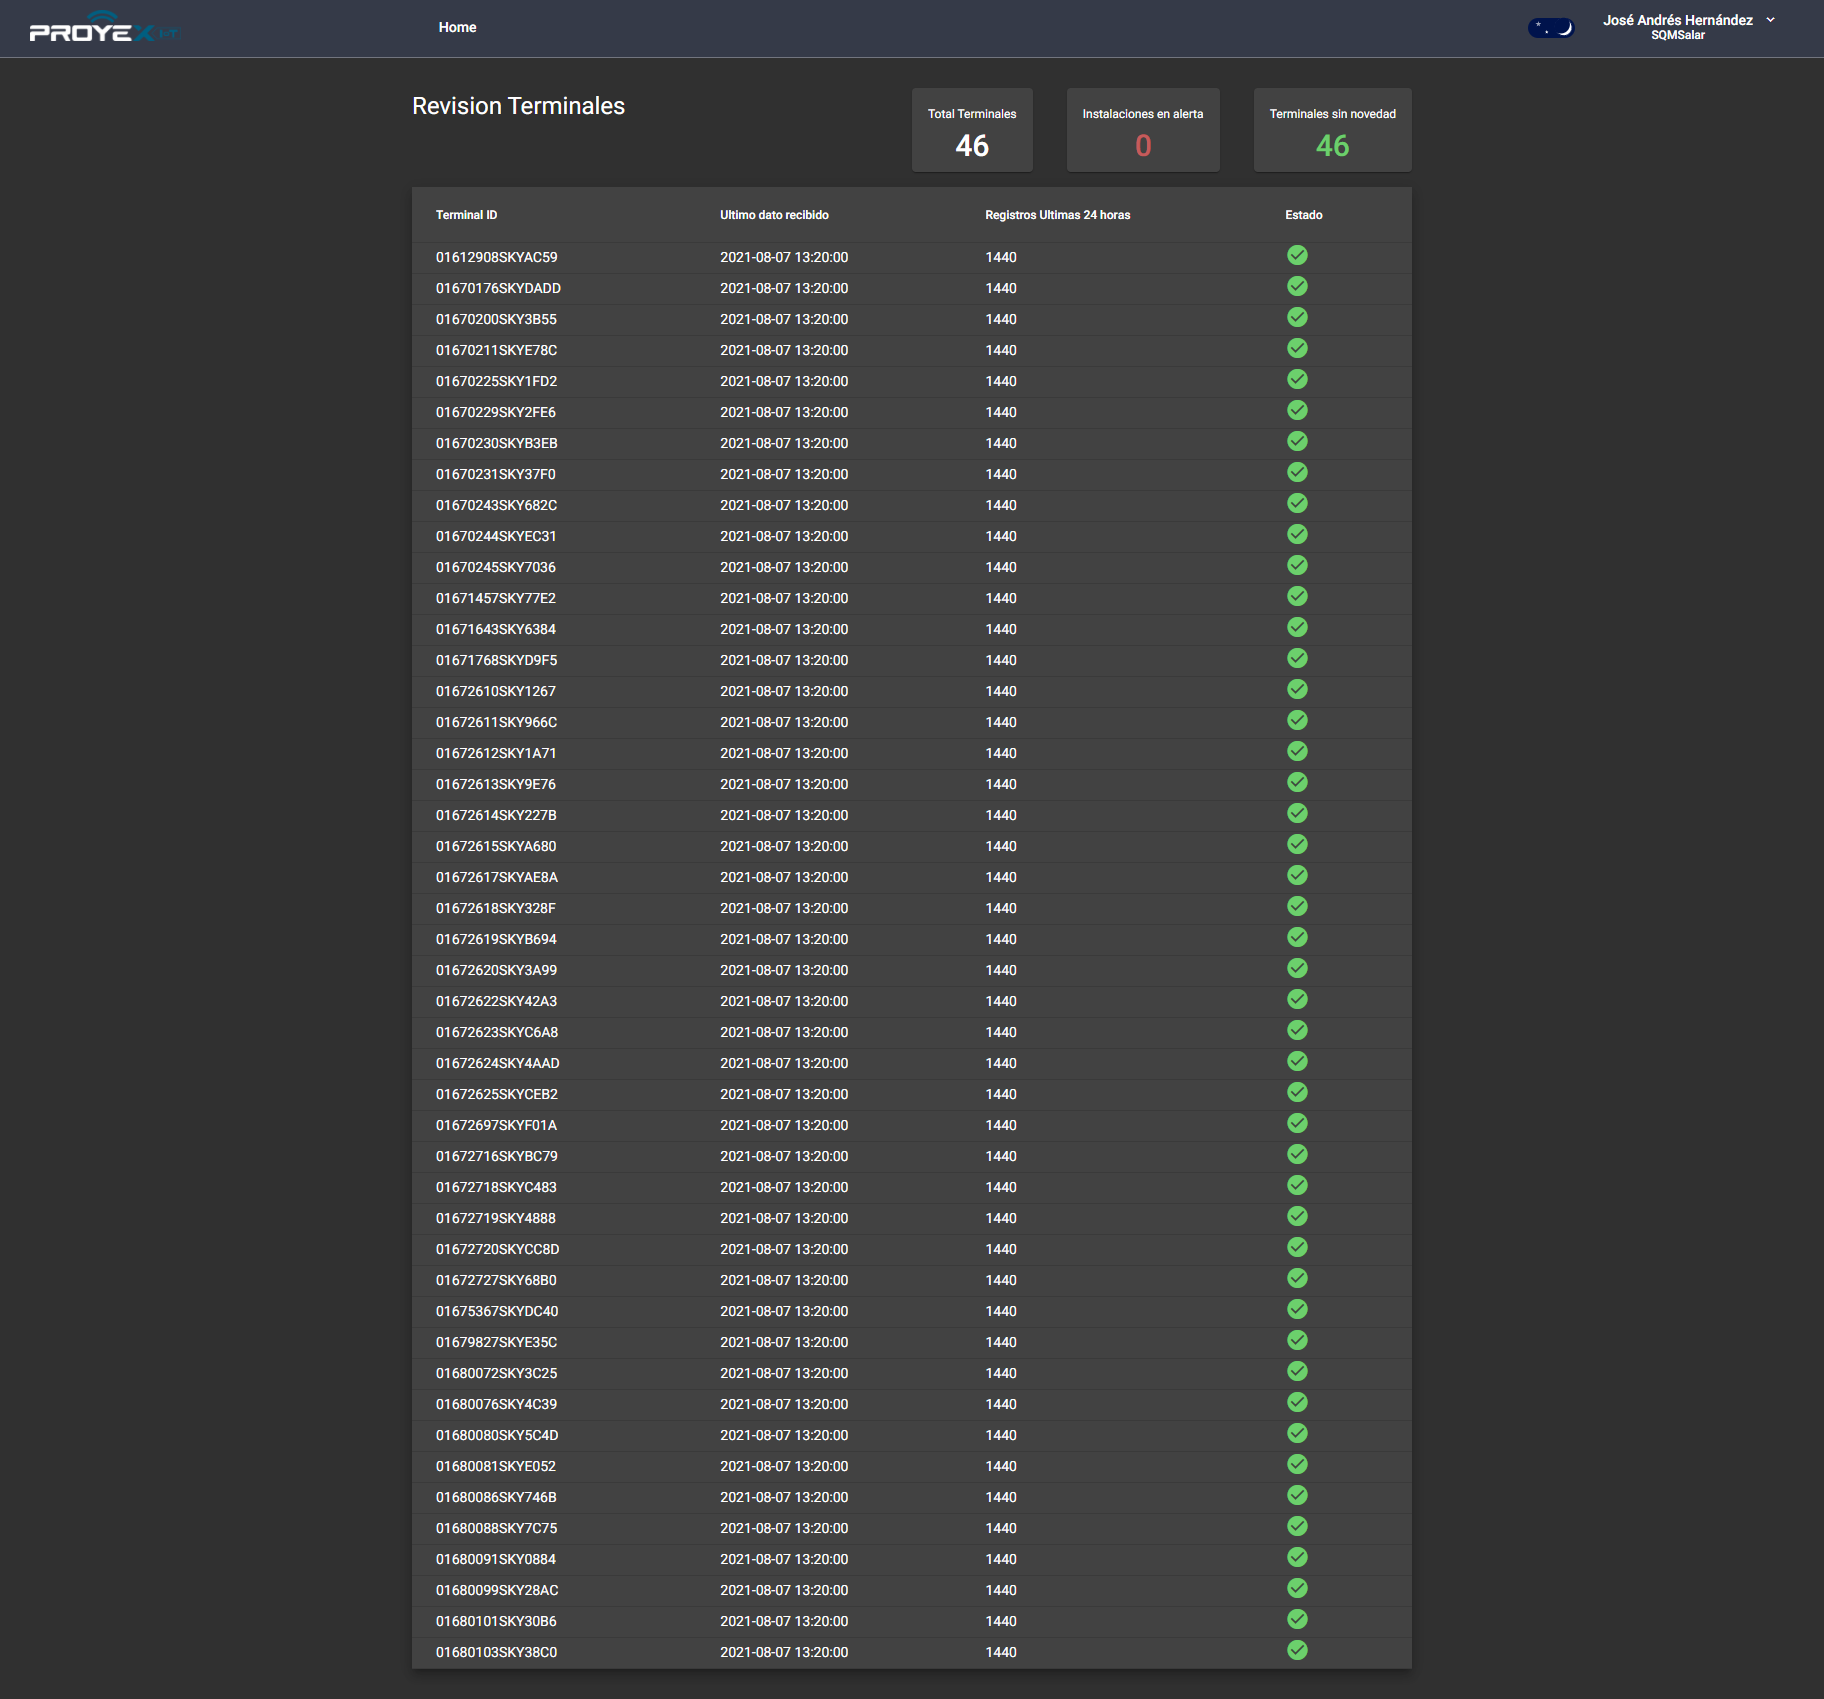Select terminal ID 01672622SKY42A3
The height and width of the screenshot is (1699, 1824).
496,1001
